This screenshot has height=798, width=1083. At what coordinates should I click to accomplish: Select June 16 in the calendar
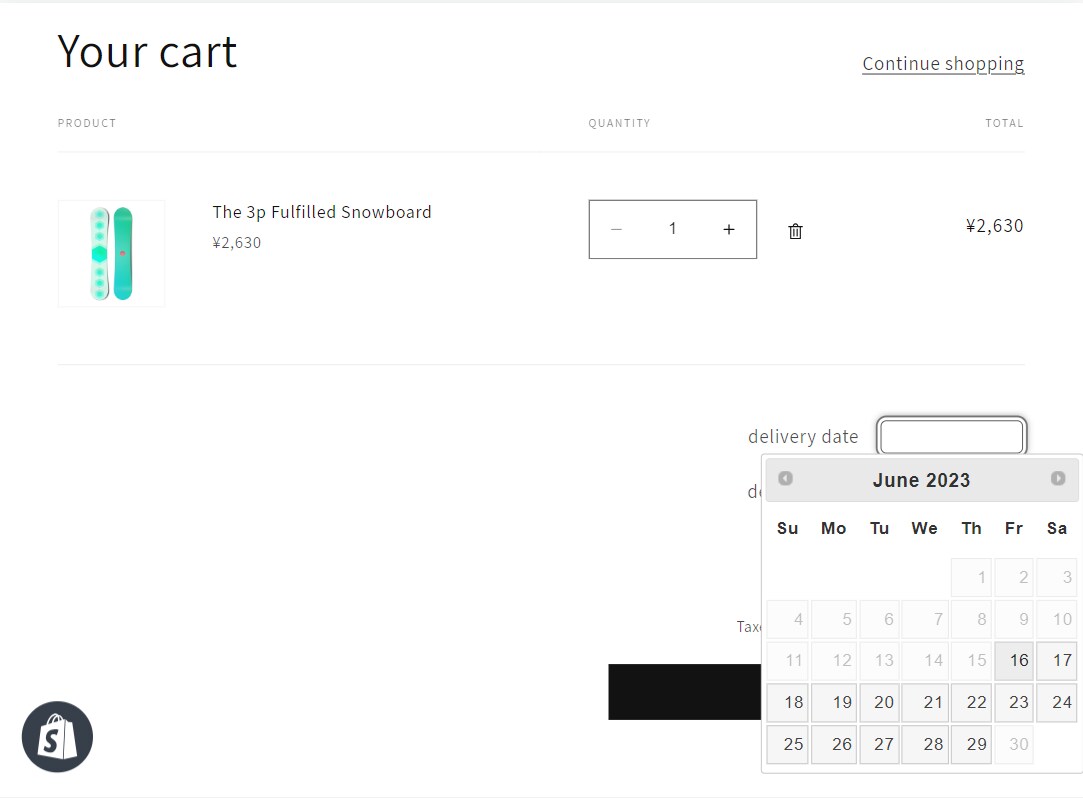click(x=1014, y=661)
